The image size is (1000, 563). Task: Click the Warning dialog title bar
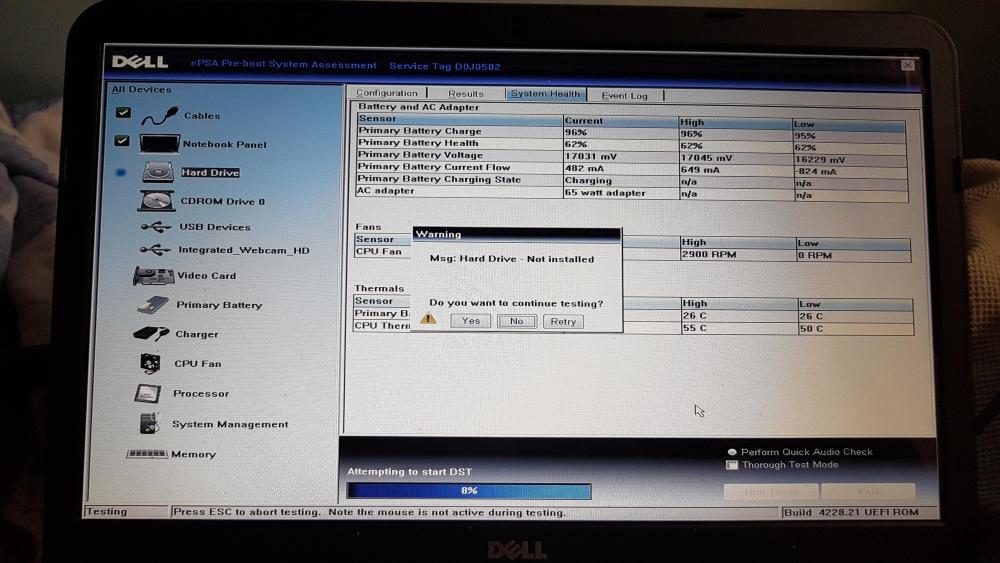[517, 234]
